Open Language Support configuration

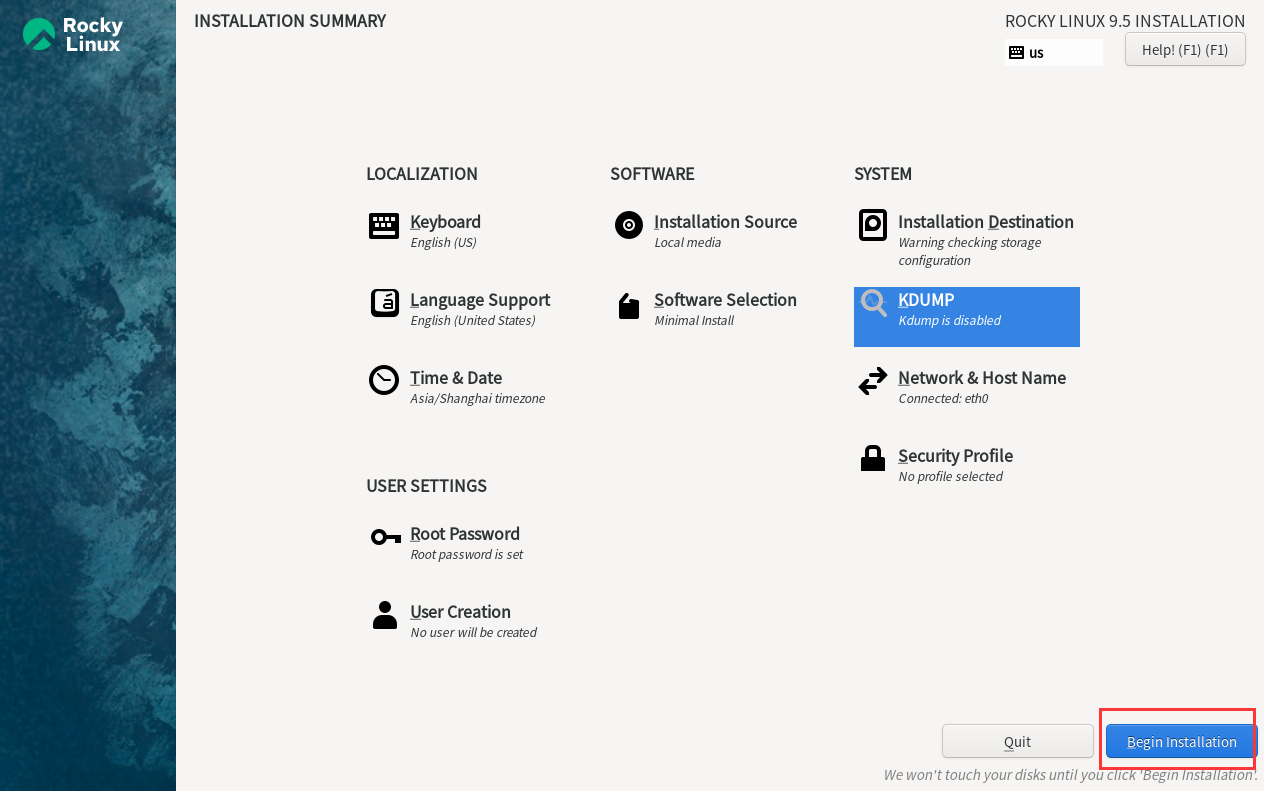(480, 300)
